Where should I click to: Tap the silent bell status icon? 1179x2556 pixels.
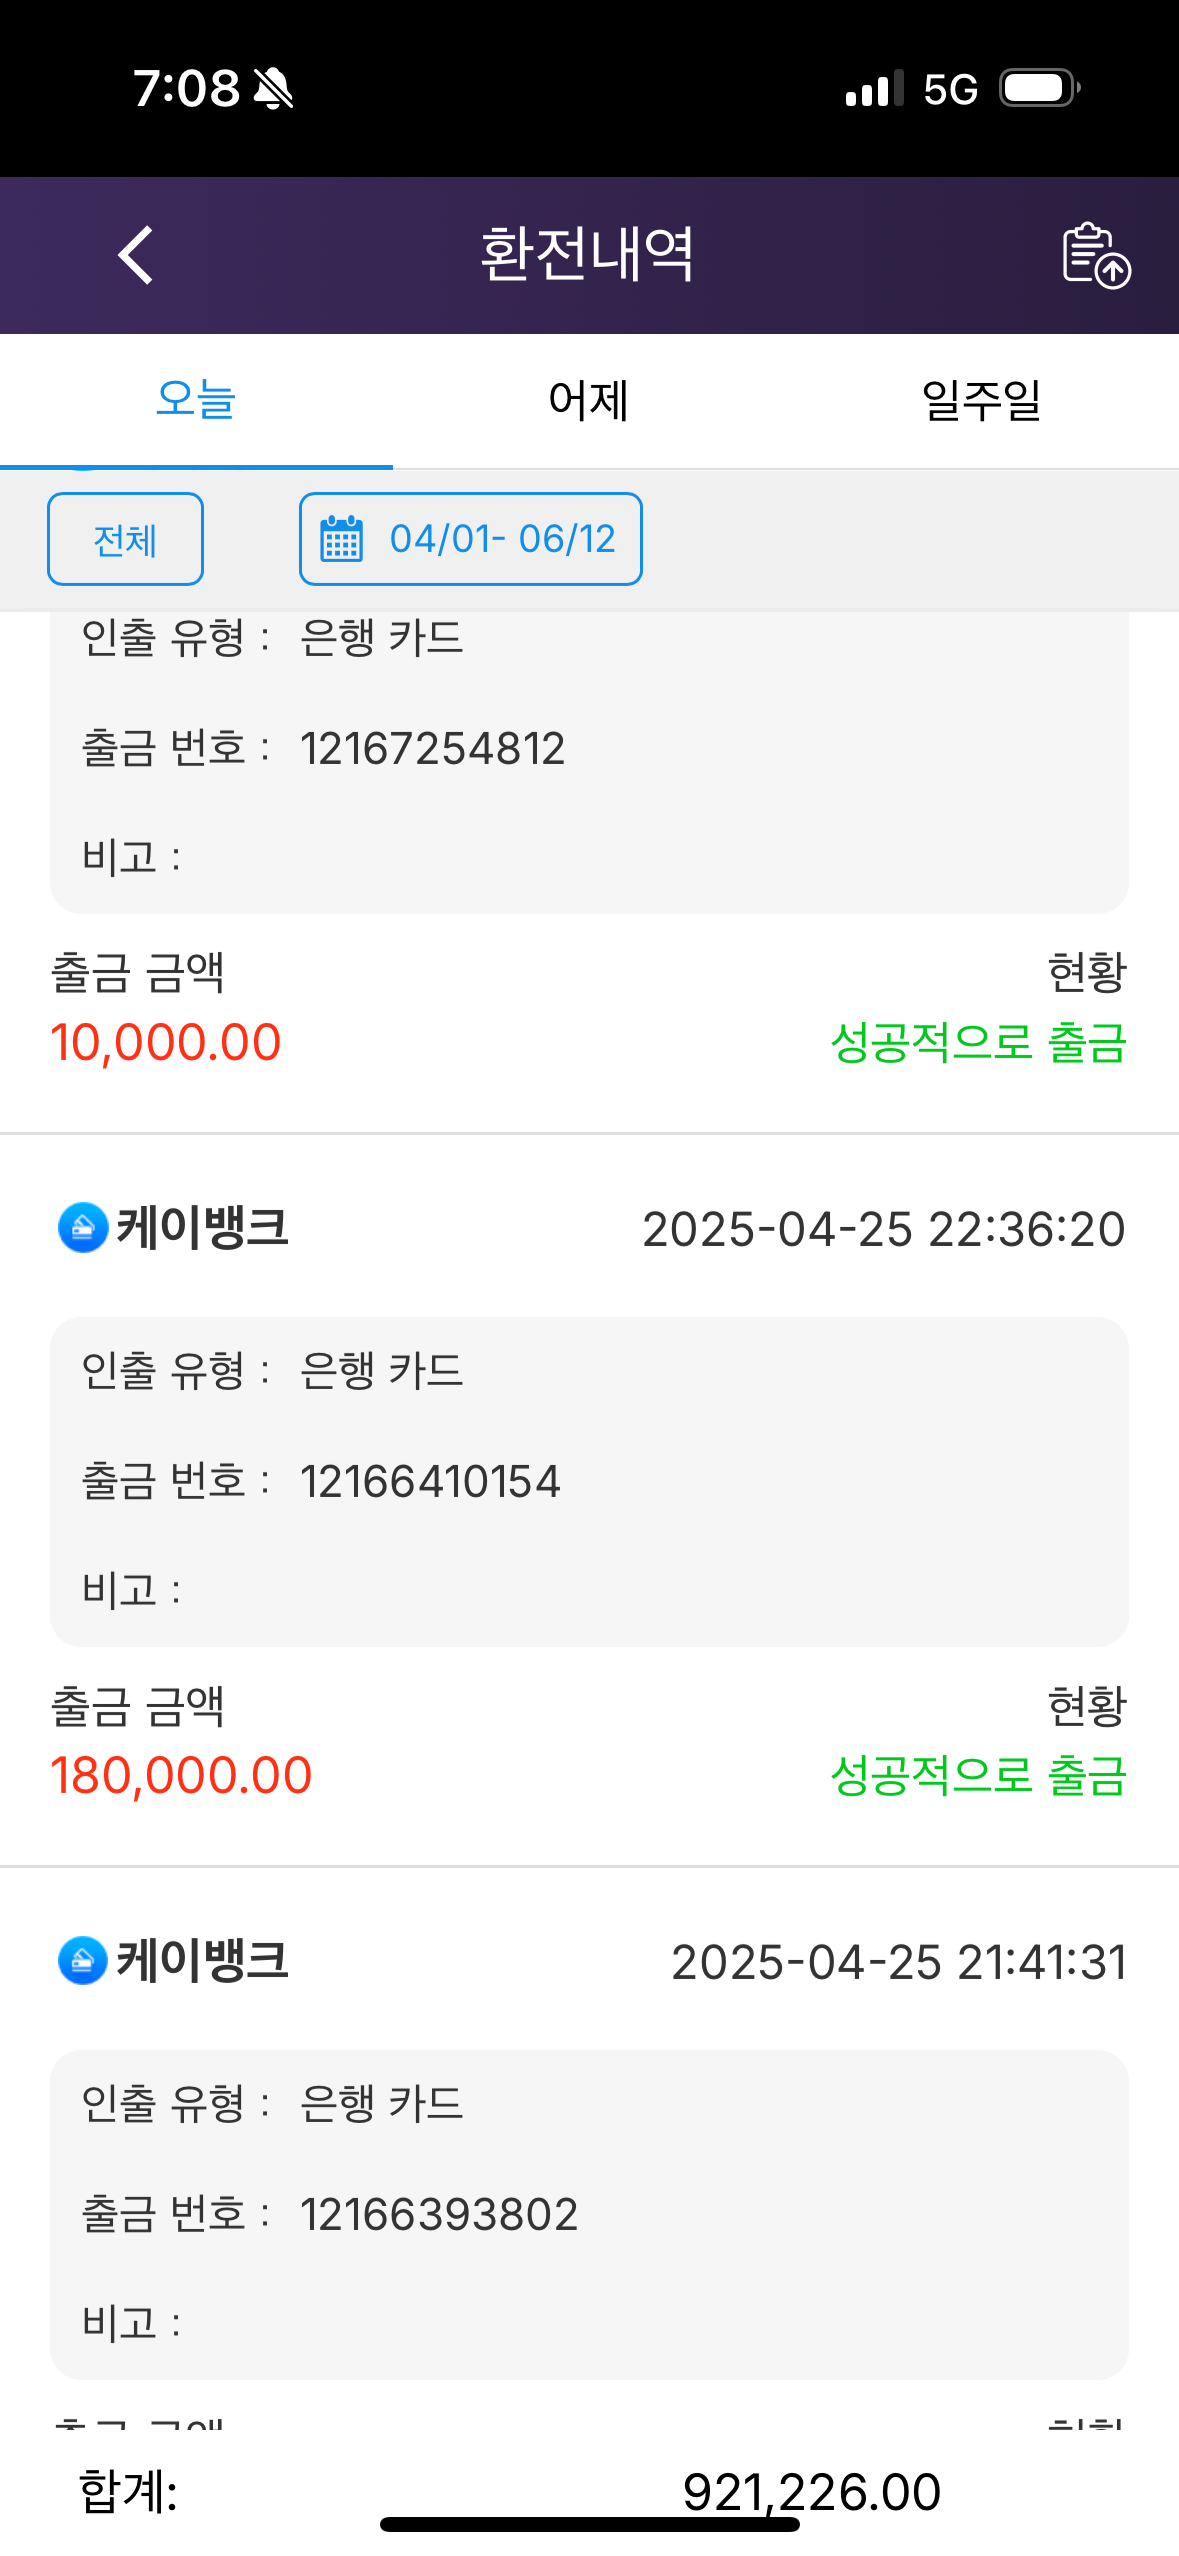273,89
